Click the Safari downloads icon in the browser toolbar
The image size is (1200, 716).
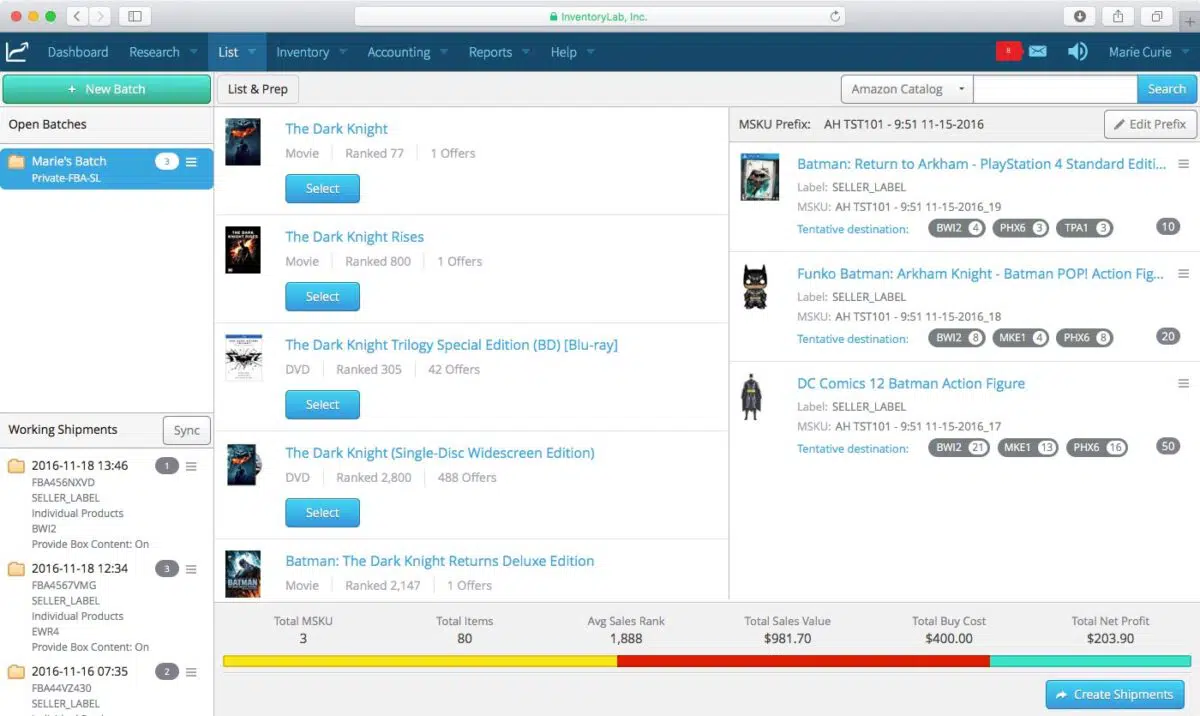(1079, 16)
